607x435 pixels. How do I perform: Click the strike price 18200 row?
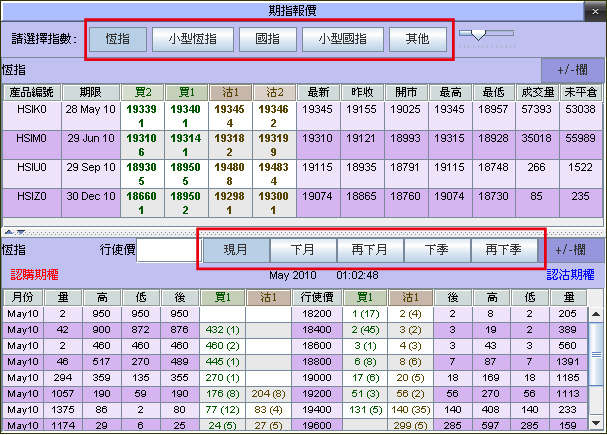[x=295, y=314]
